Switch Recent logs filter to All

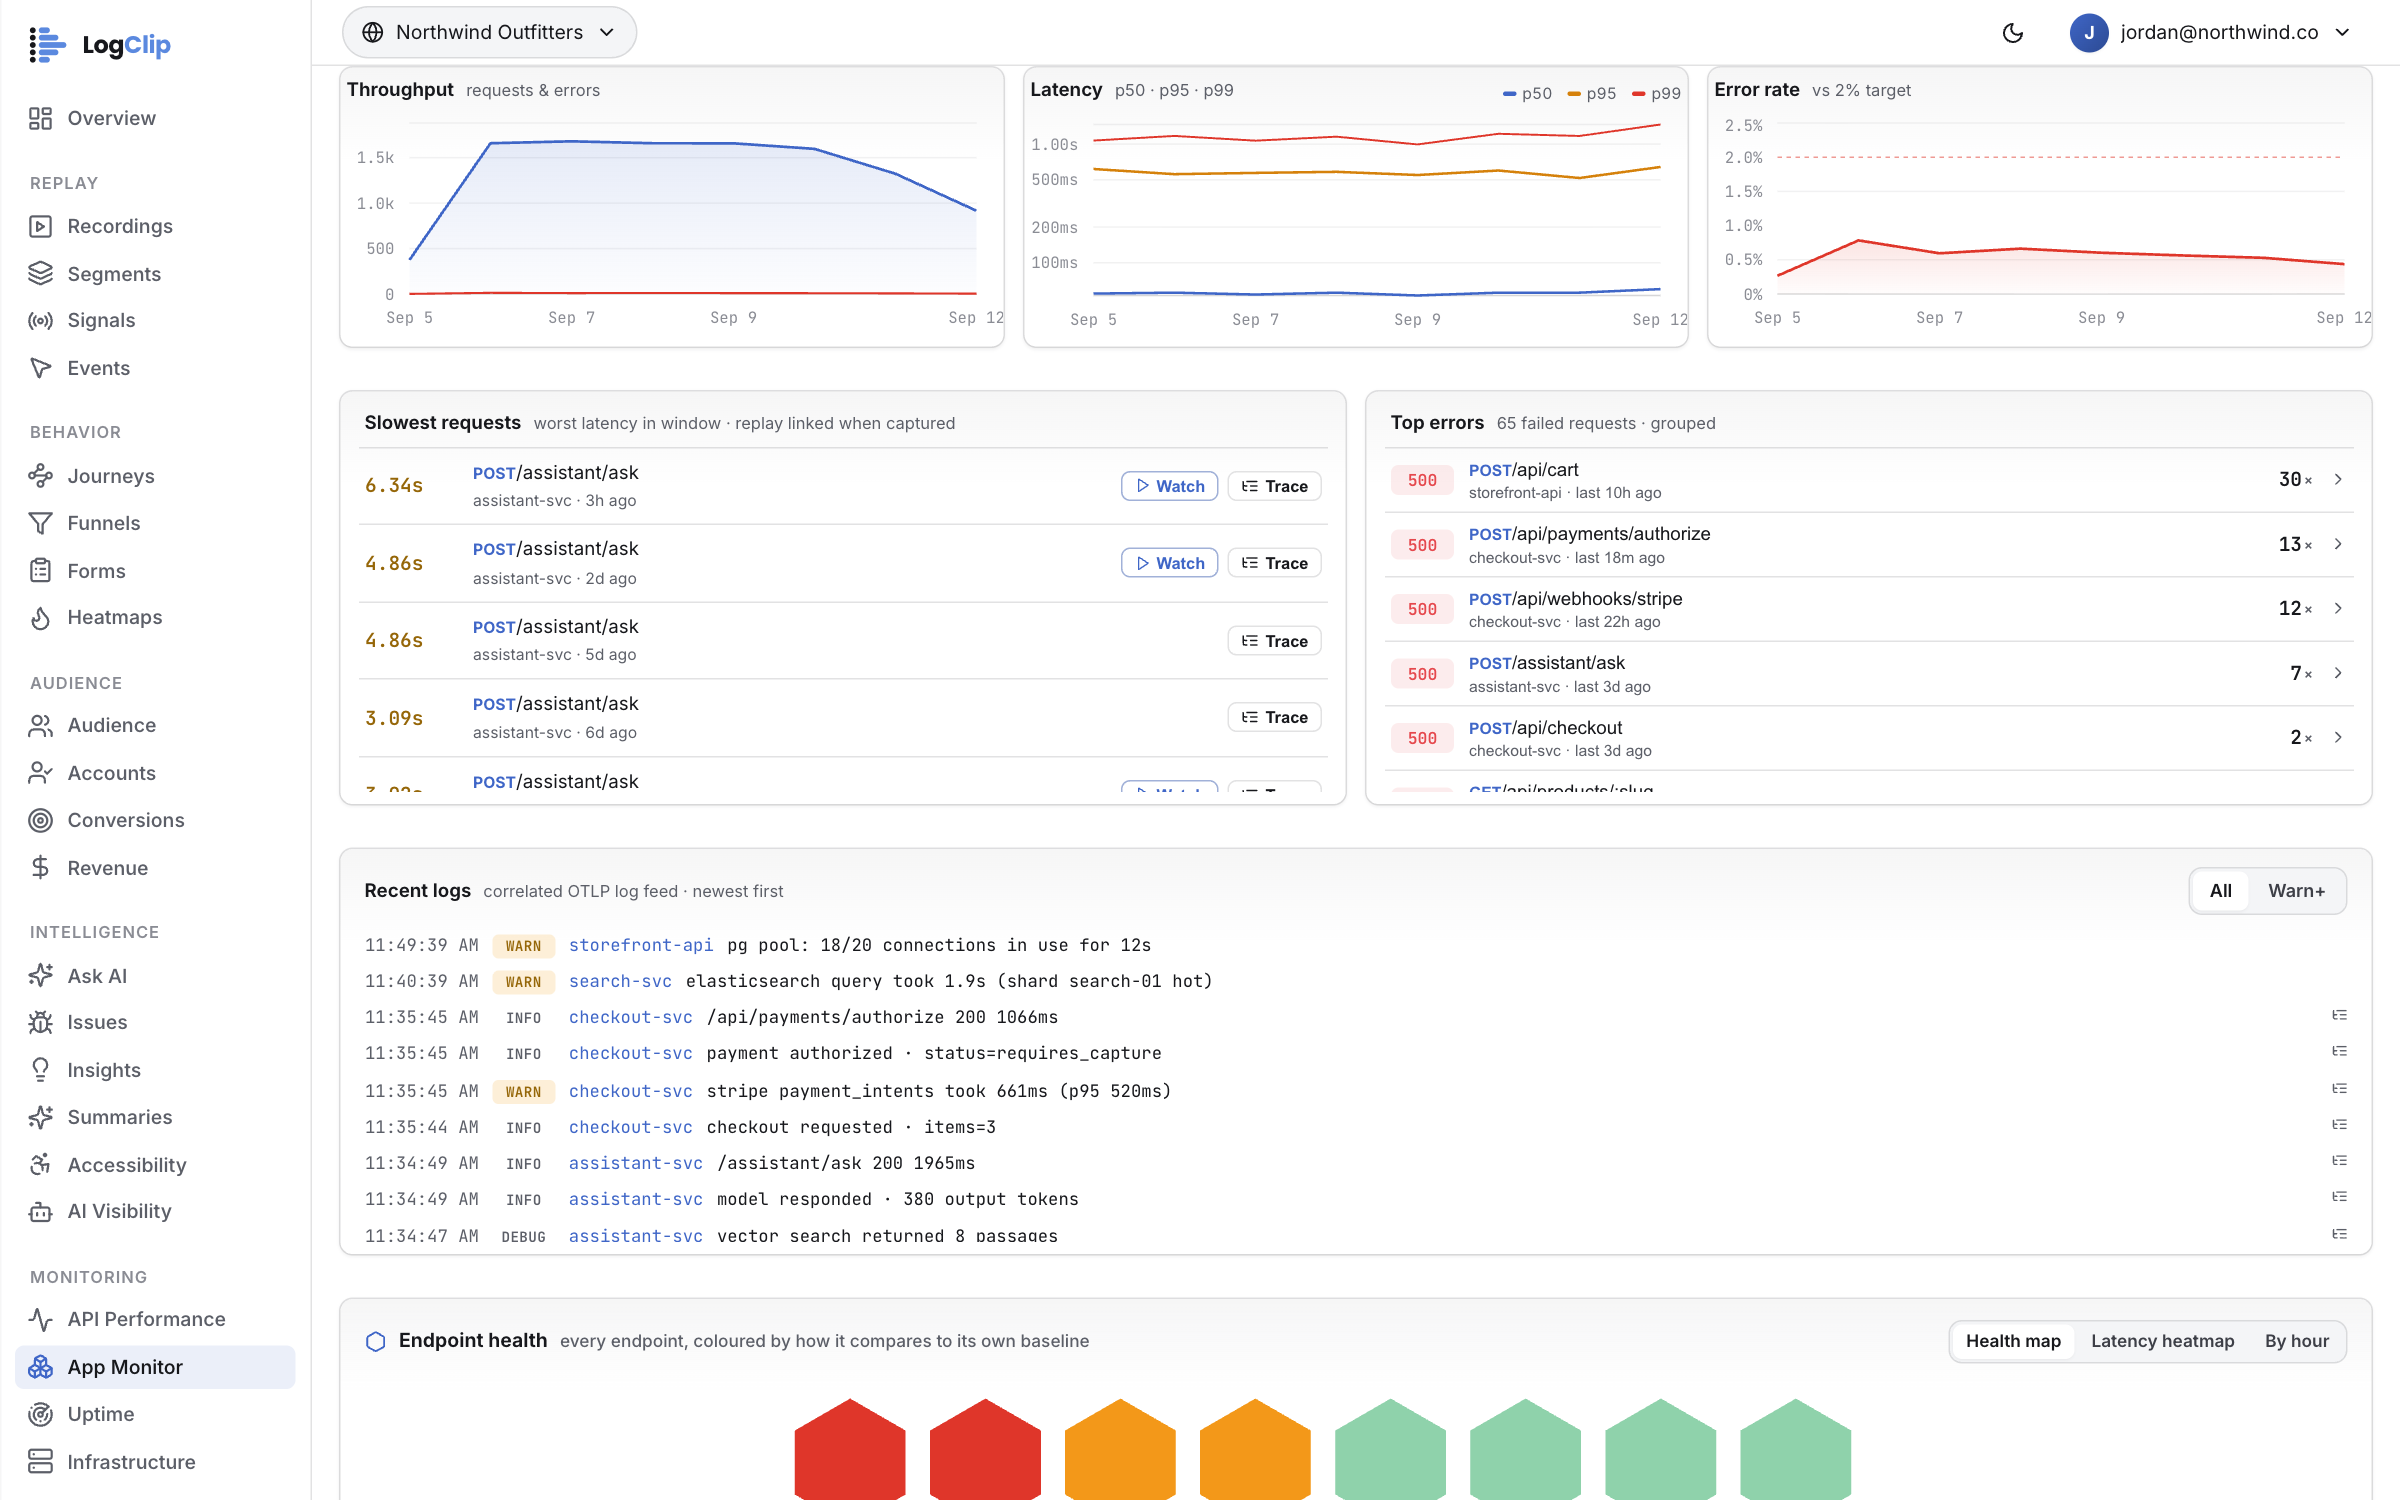(x=2220, y=890)
